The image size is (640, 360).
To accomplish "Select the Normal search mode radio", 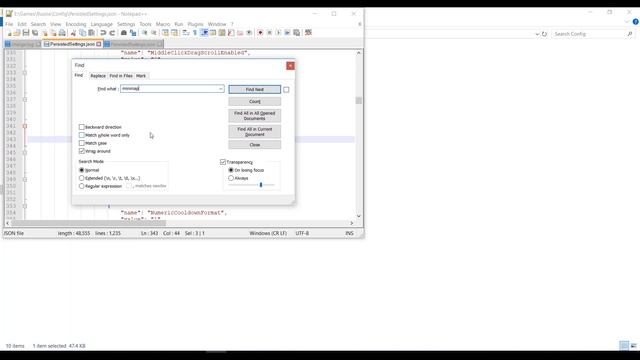I will pos(82,170).
